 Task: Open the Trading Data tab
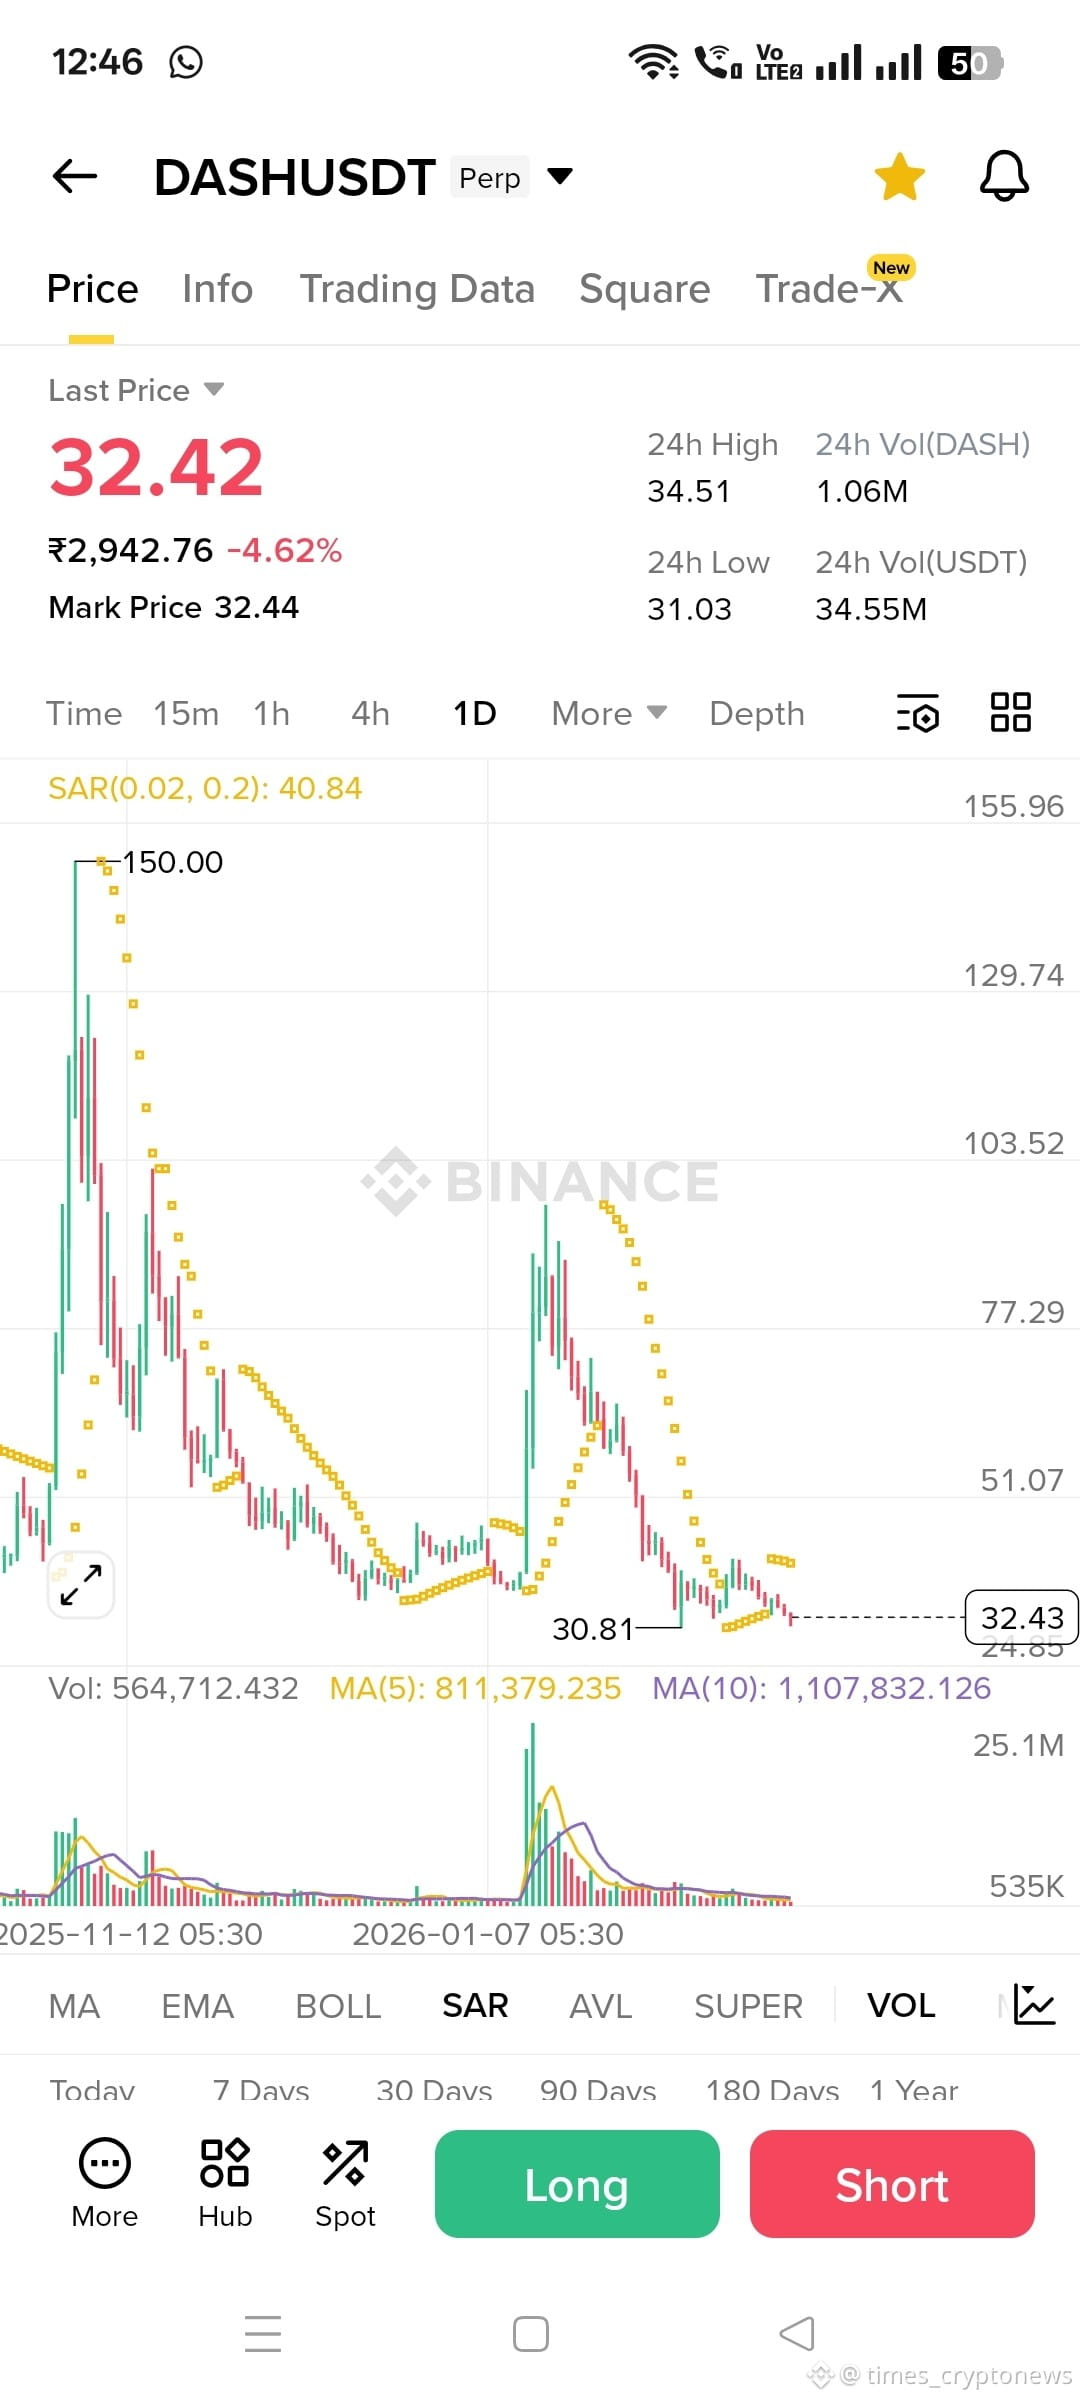pyautogui.click(x=417, y=289)
